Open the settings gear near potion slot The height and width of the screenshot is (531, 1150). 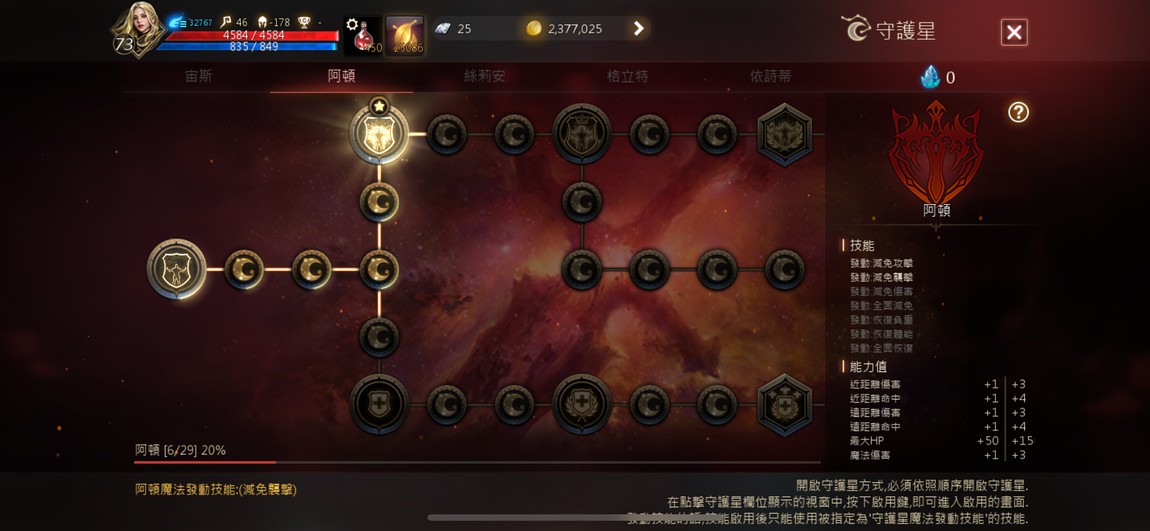pos(352,24)
